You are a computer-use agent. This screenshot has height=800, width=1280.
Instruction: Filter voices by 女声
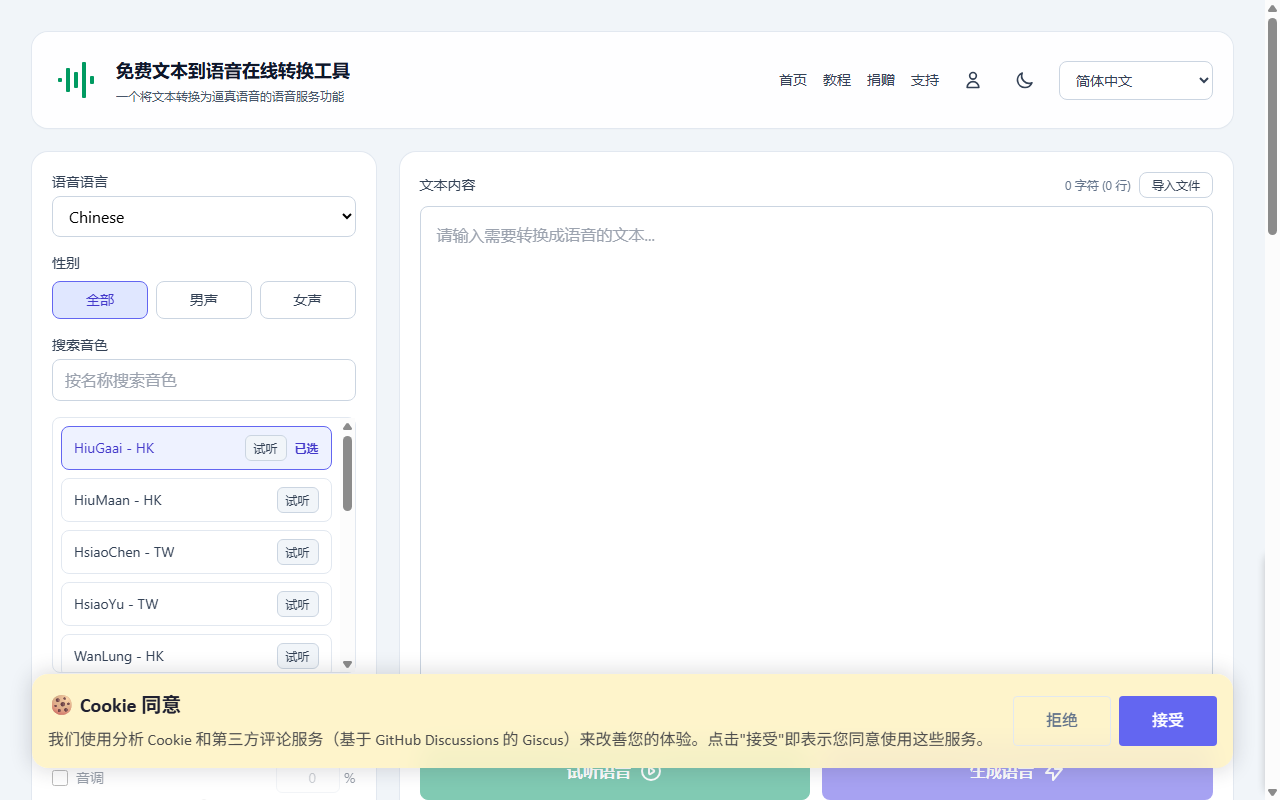[x=308, y=300]
